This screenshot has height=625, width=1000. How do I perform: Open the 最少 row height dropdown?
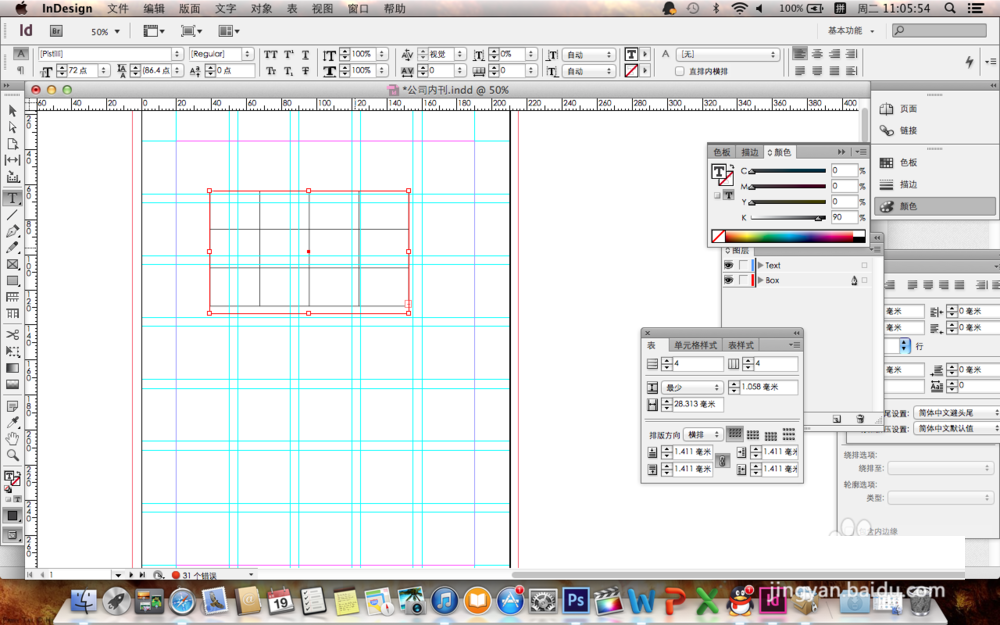691,387
